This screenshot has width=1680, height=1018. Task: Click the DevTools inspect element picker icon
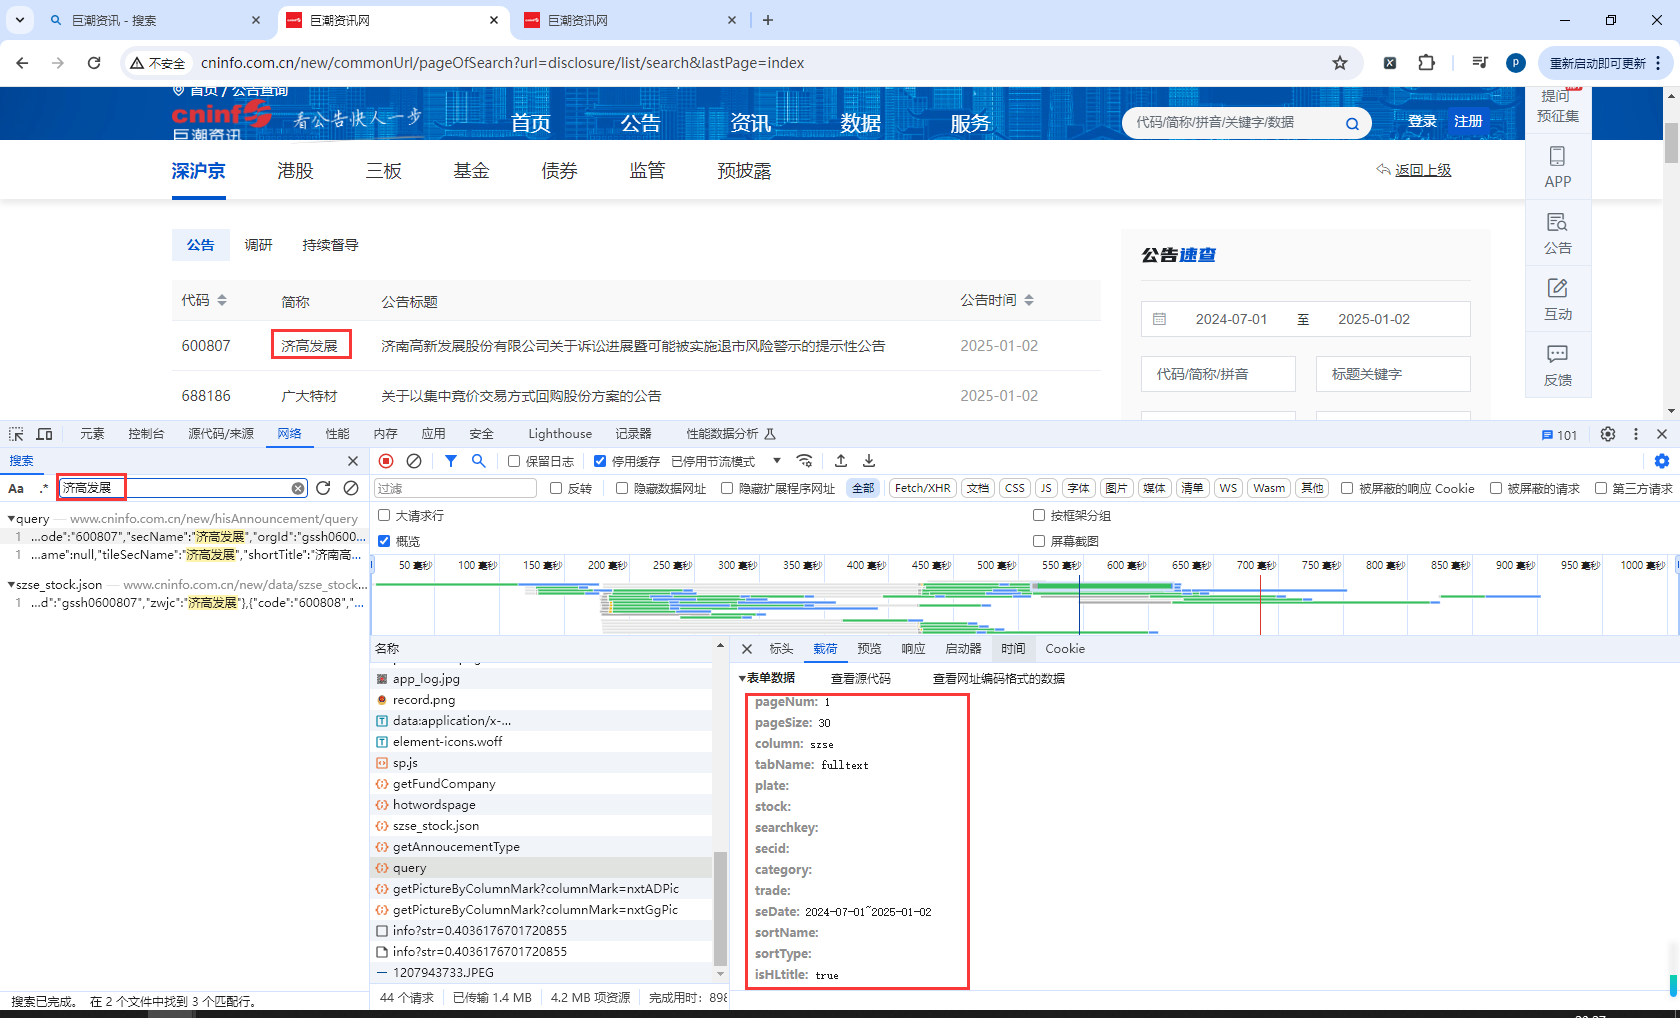coord(16,434)
